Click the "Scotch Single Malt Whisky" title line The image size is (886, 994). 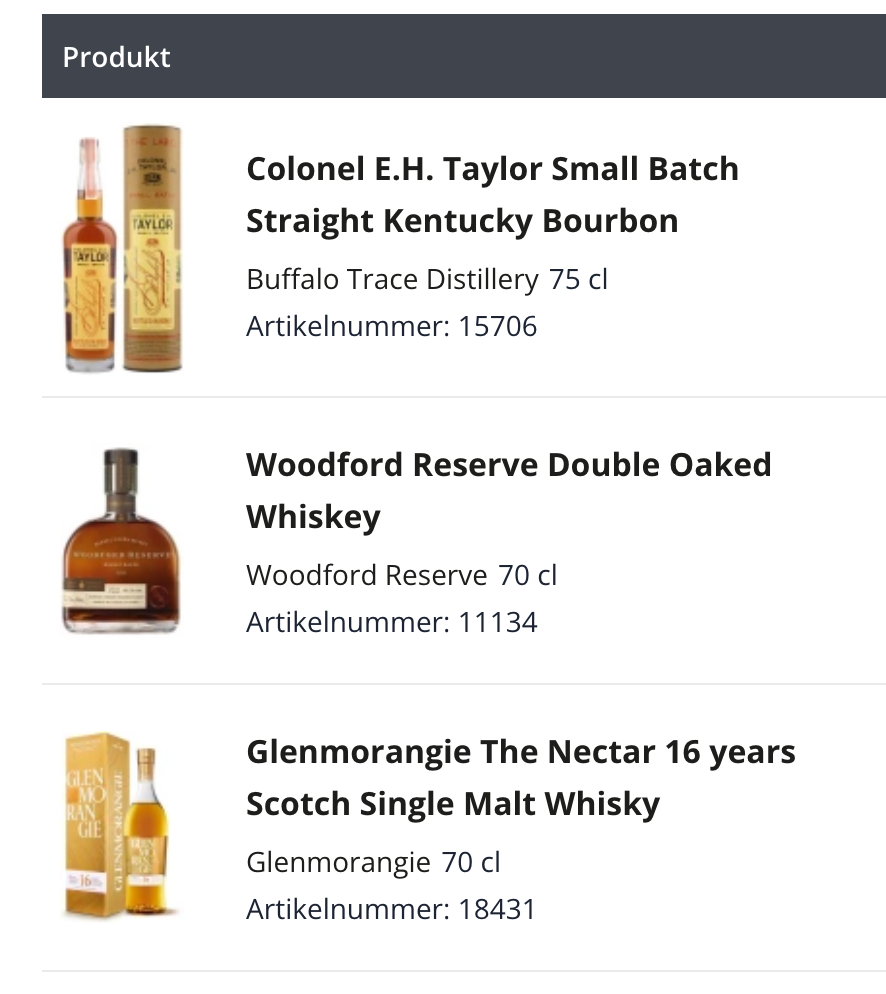[x=452, y=804]
